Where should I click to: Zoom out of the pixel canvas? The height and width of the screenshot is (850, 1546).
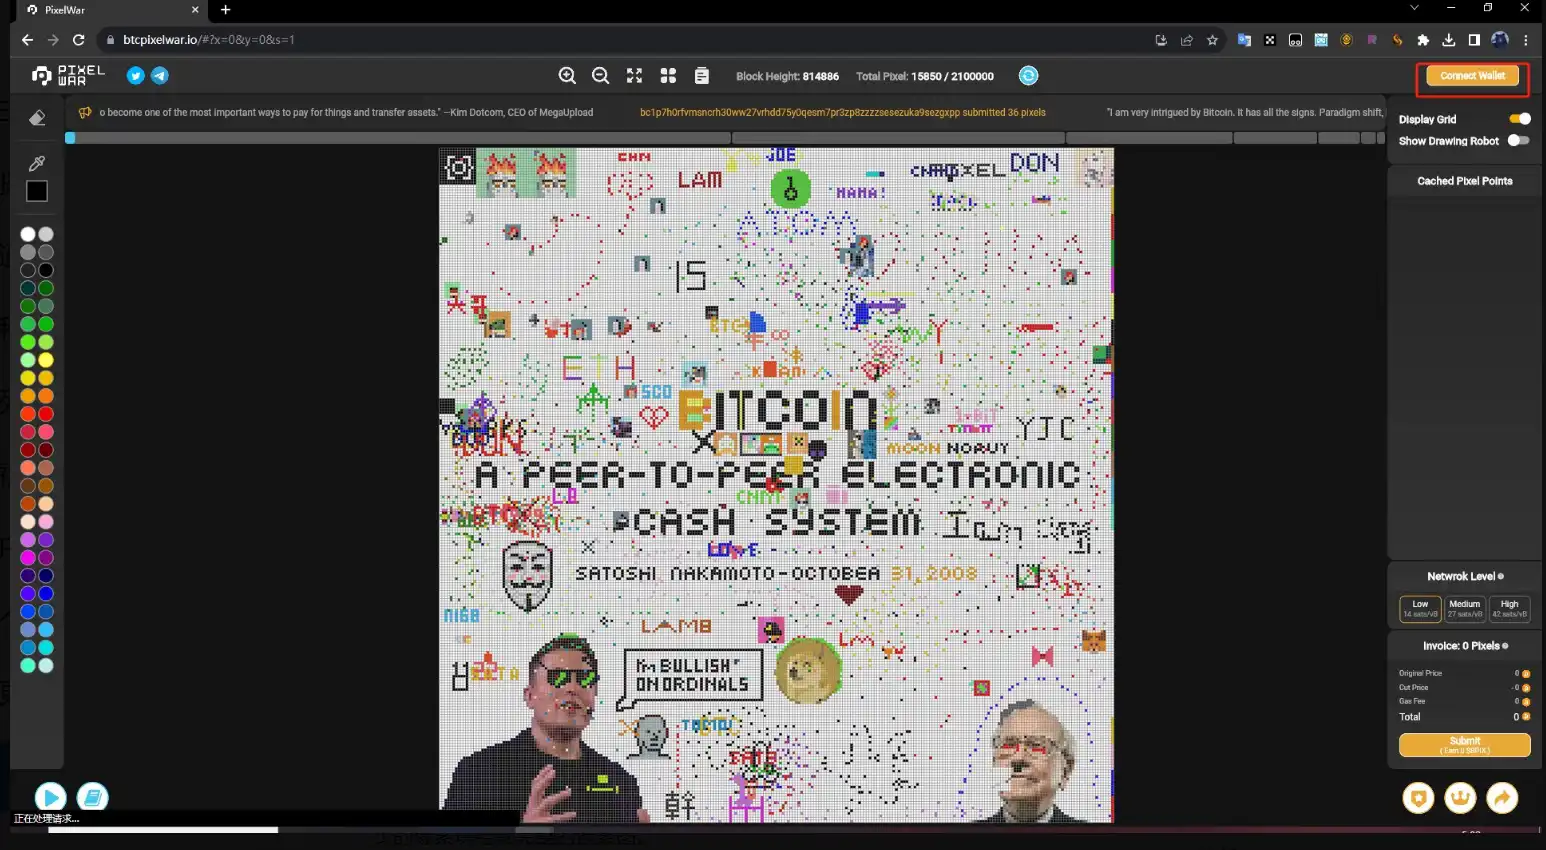(x=600, y=76)
